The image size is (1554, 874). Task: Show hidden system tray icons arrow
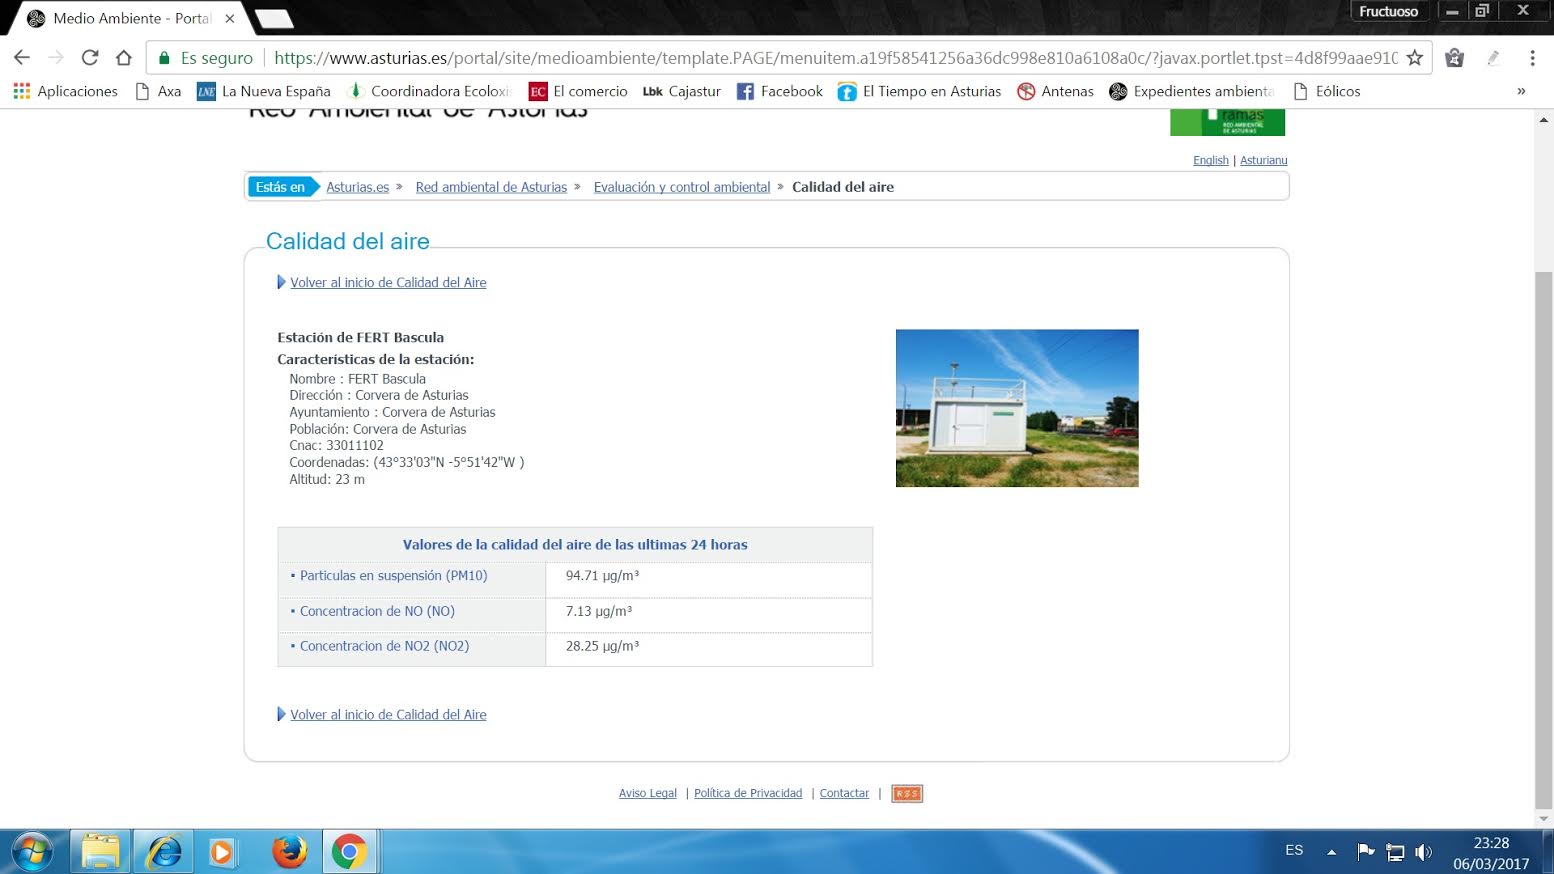tap(1331, 852)
